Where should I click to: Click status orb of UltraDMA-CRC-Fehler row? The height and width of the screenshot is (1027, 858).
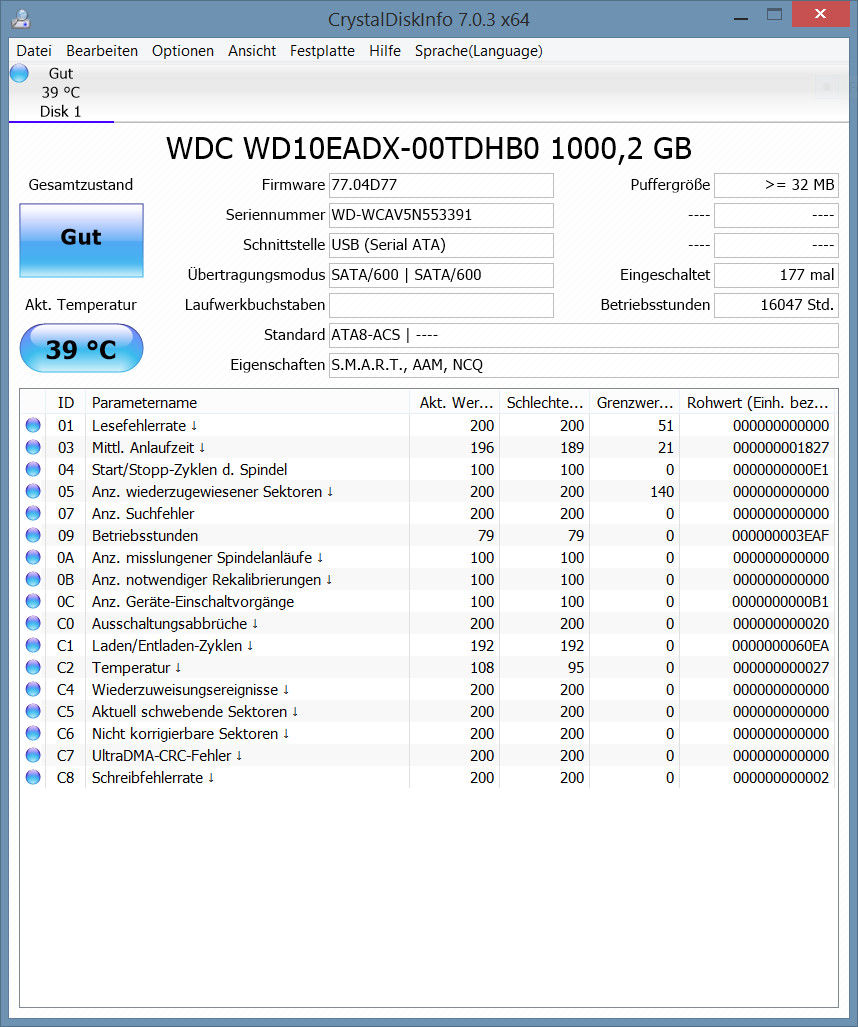point(33,755)
